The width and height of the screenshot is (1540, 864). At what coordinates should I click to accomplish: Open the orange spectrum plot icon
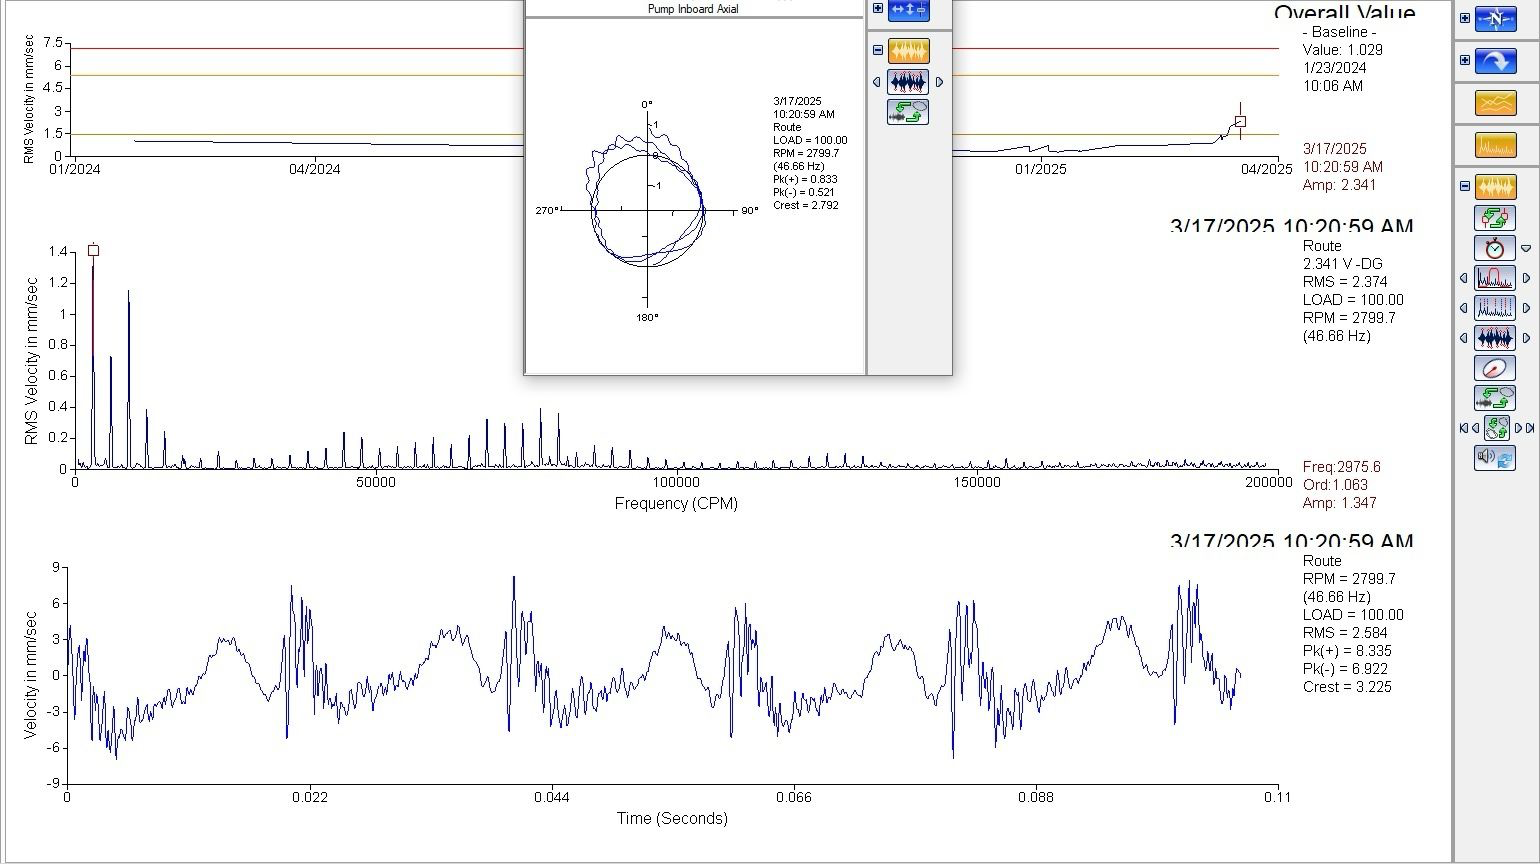(1495, 145)
